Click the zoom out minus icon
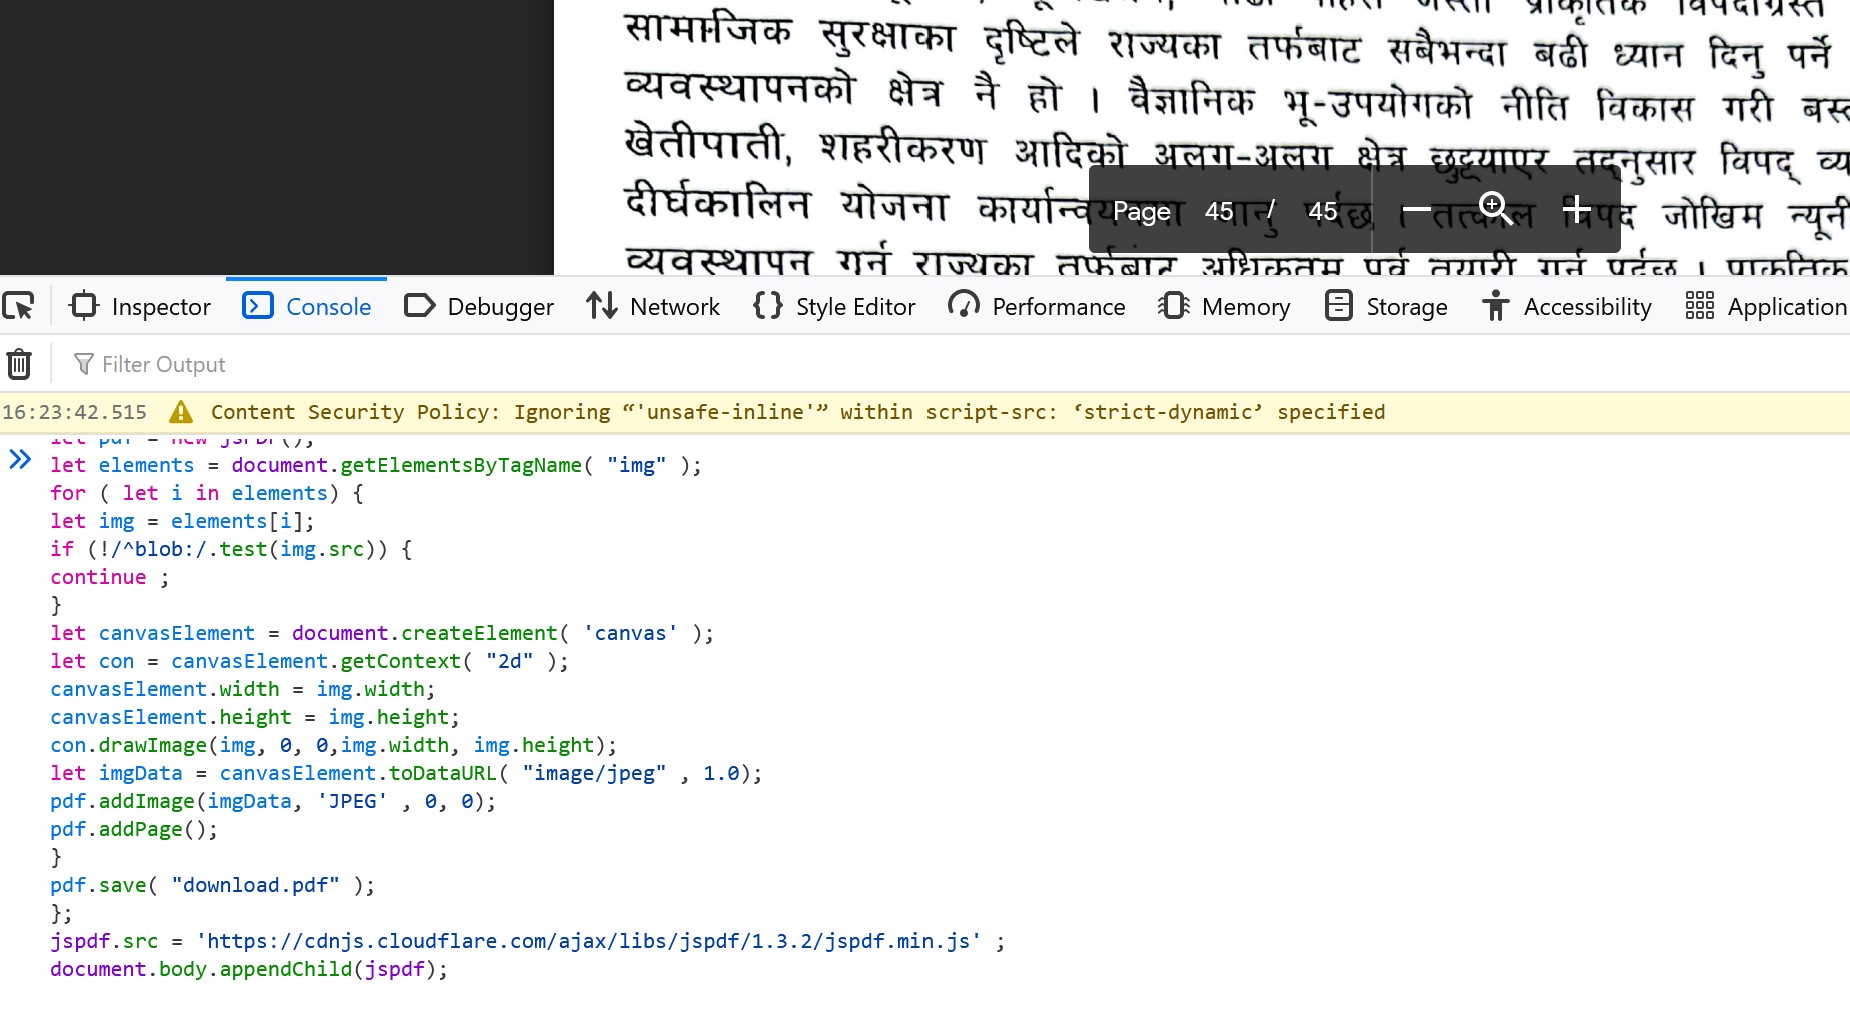Screen dimensions: 1850x1016 click(1416, 210)
